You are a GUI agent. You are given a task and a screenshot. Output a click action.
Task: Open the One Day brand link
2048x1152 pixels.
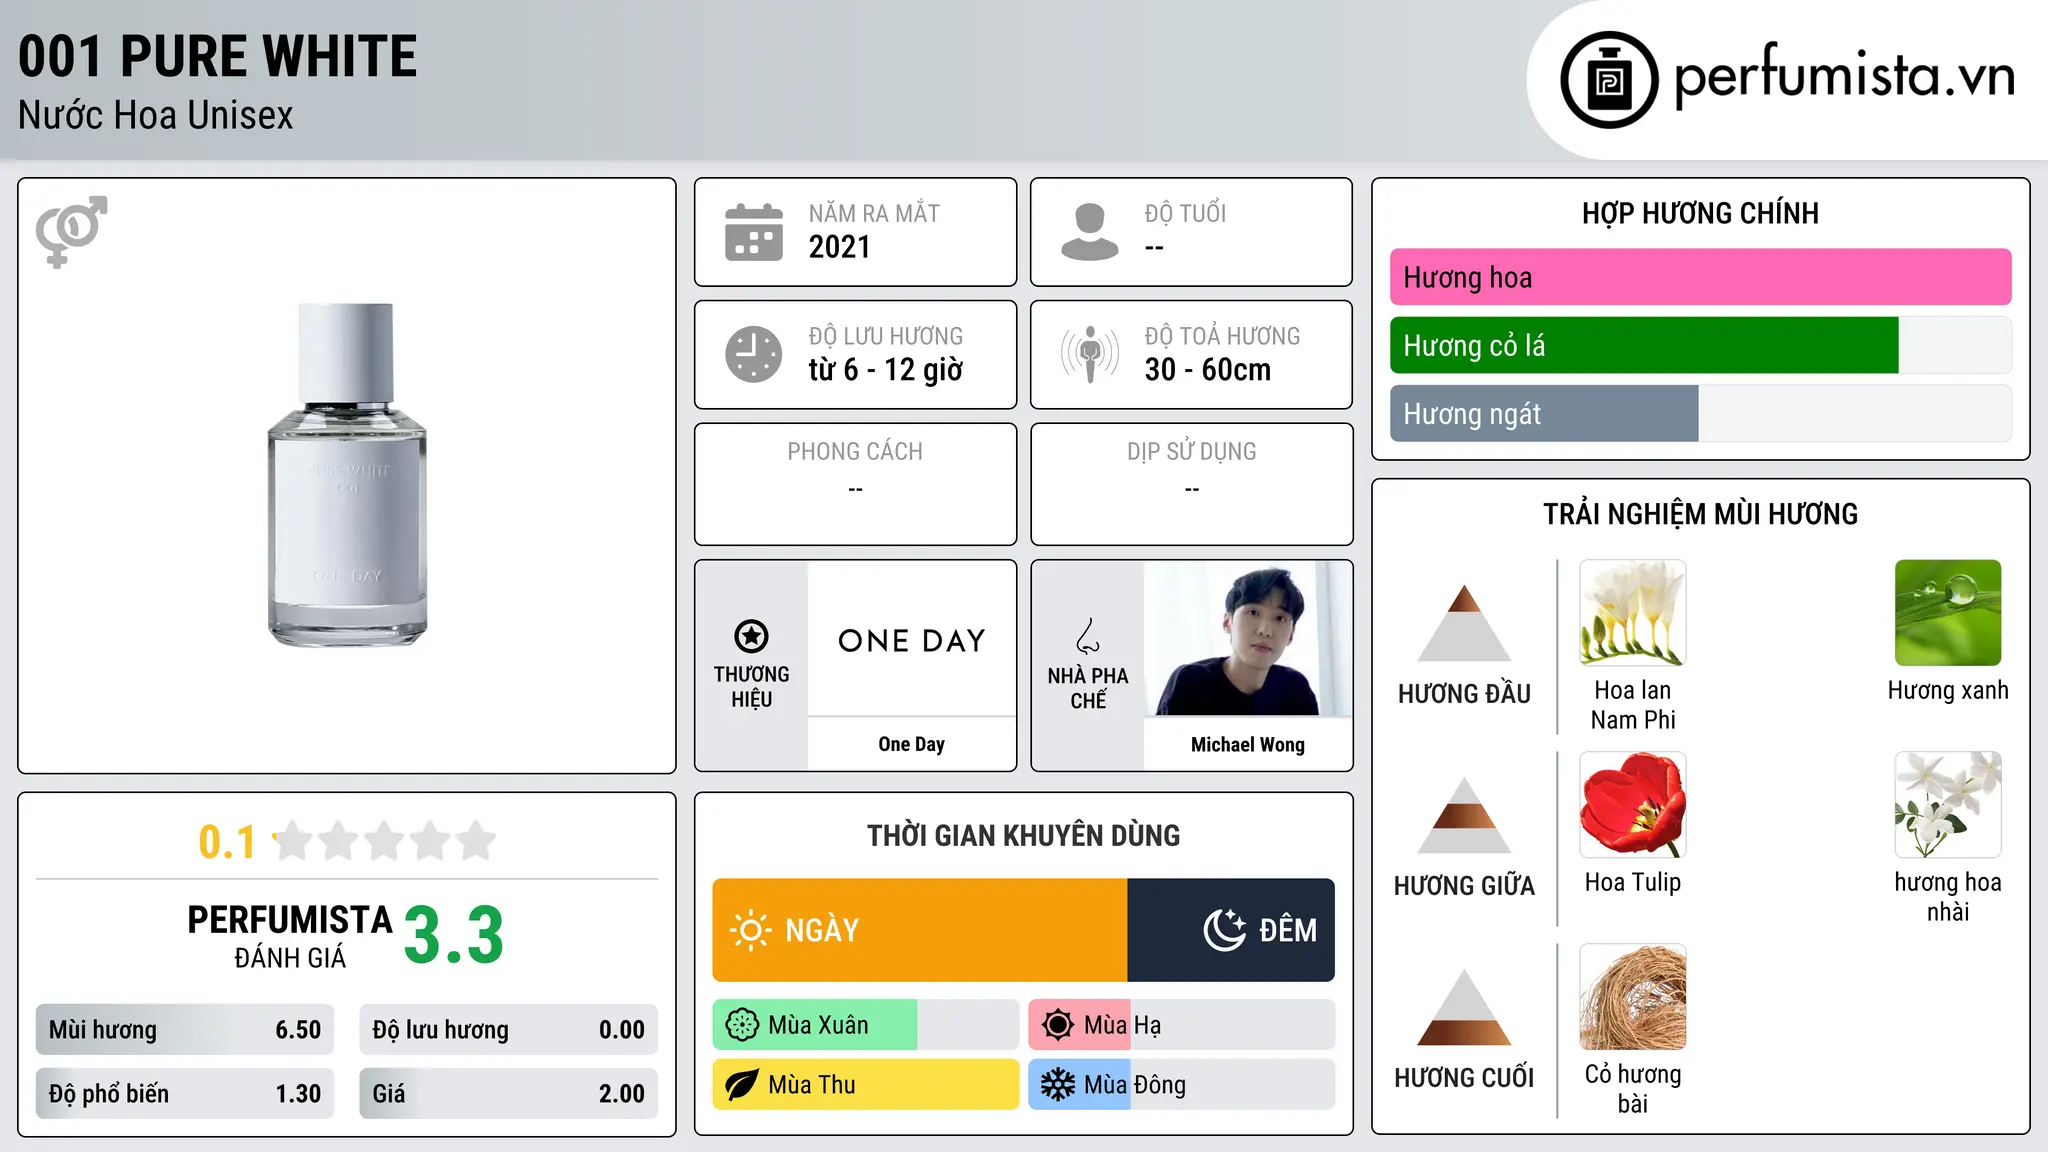pos(912,744)
